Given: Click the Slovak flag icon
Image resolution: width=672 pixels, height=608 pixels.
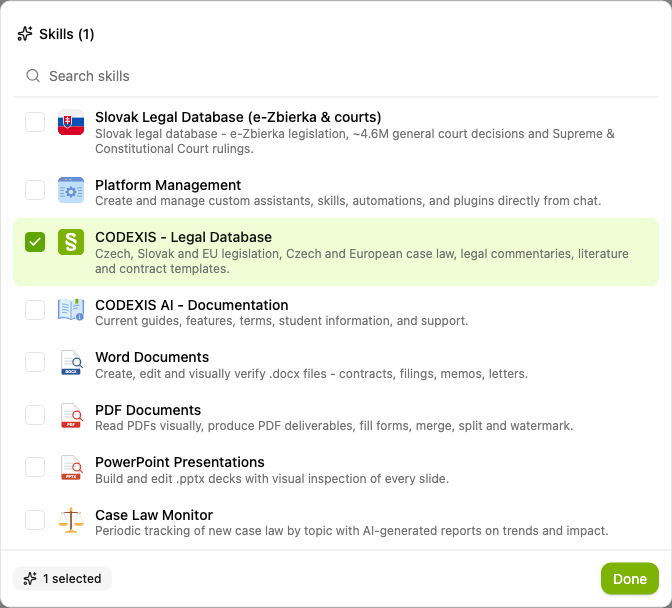Looking at the screenshot, I should click(71, 122).
